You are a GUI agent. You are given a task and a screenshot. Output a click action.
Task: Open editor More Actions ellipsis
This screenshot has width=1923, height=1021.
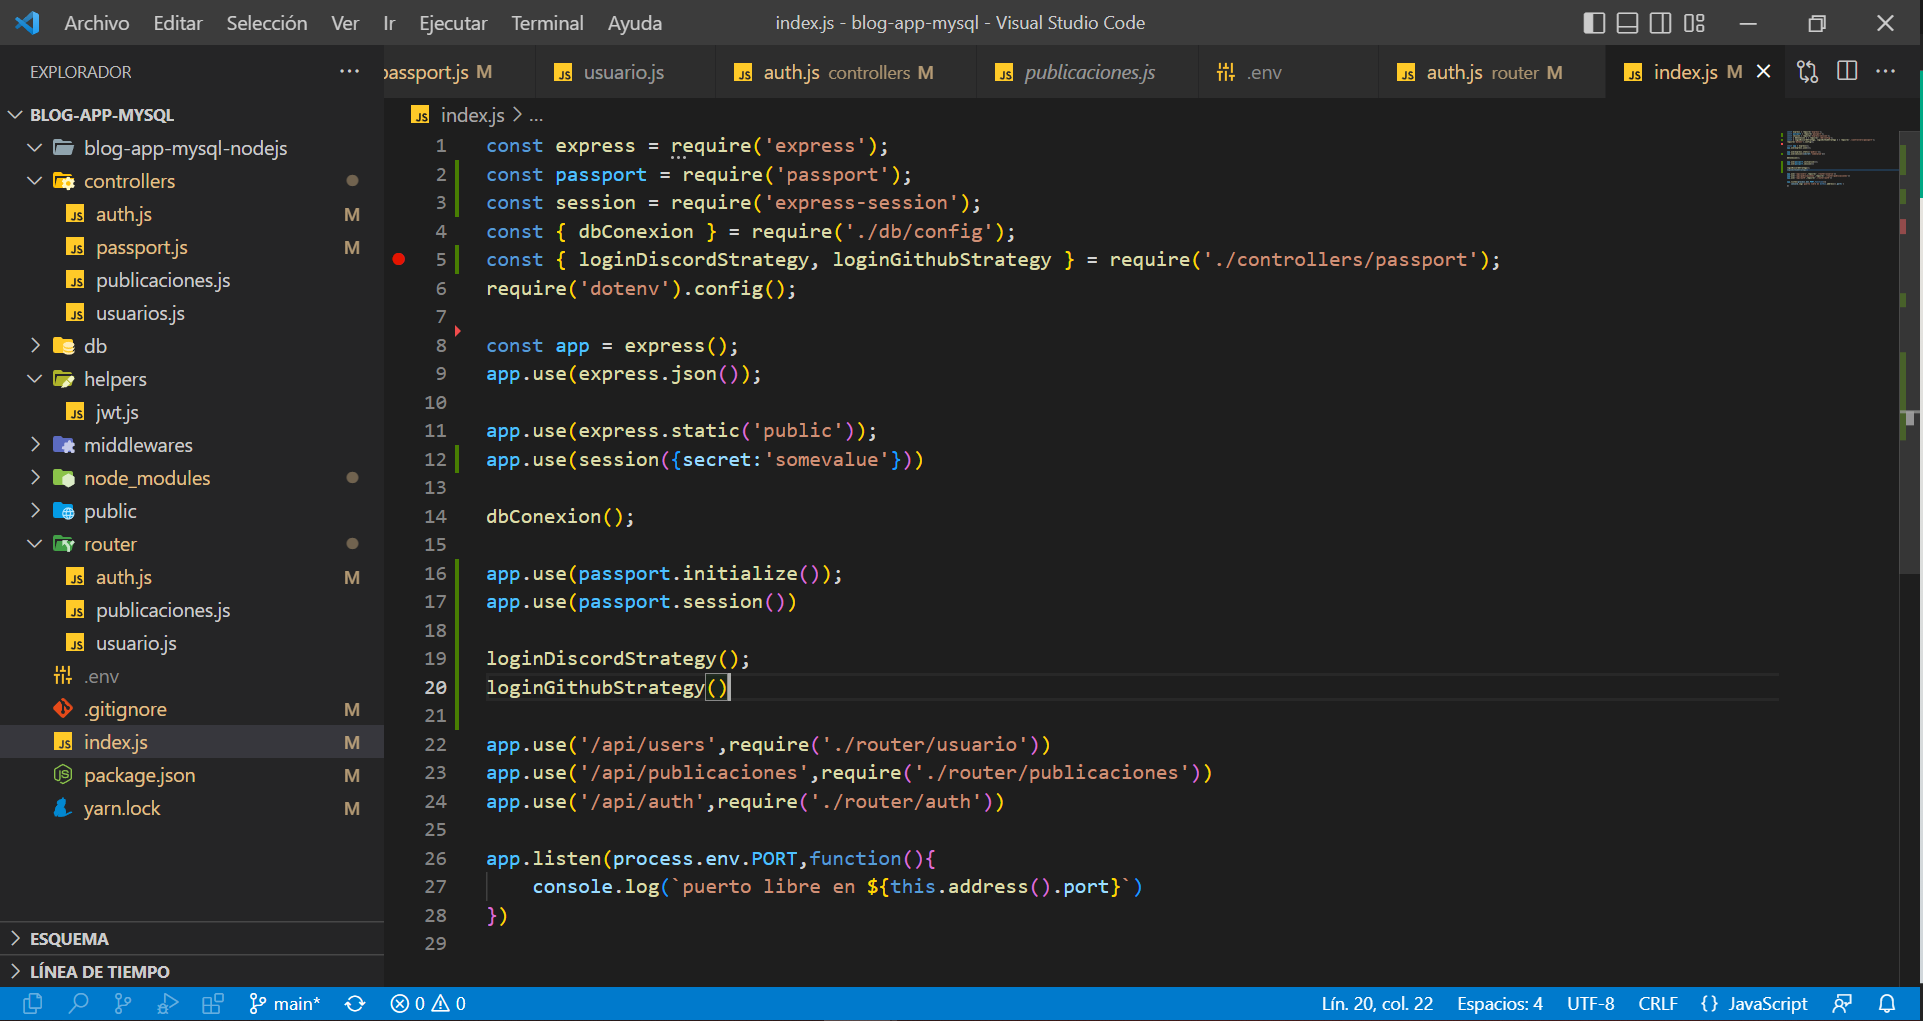1886,72
